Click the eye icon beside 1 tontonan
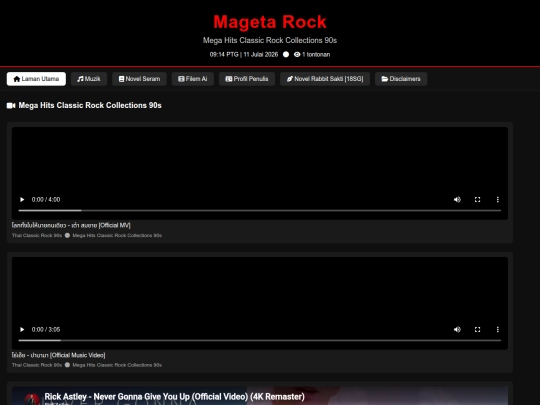The height and width of the screenshot is (405, 540). (297, 54)
